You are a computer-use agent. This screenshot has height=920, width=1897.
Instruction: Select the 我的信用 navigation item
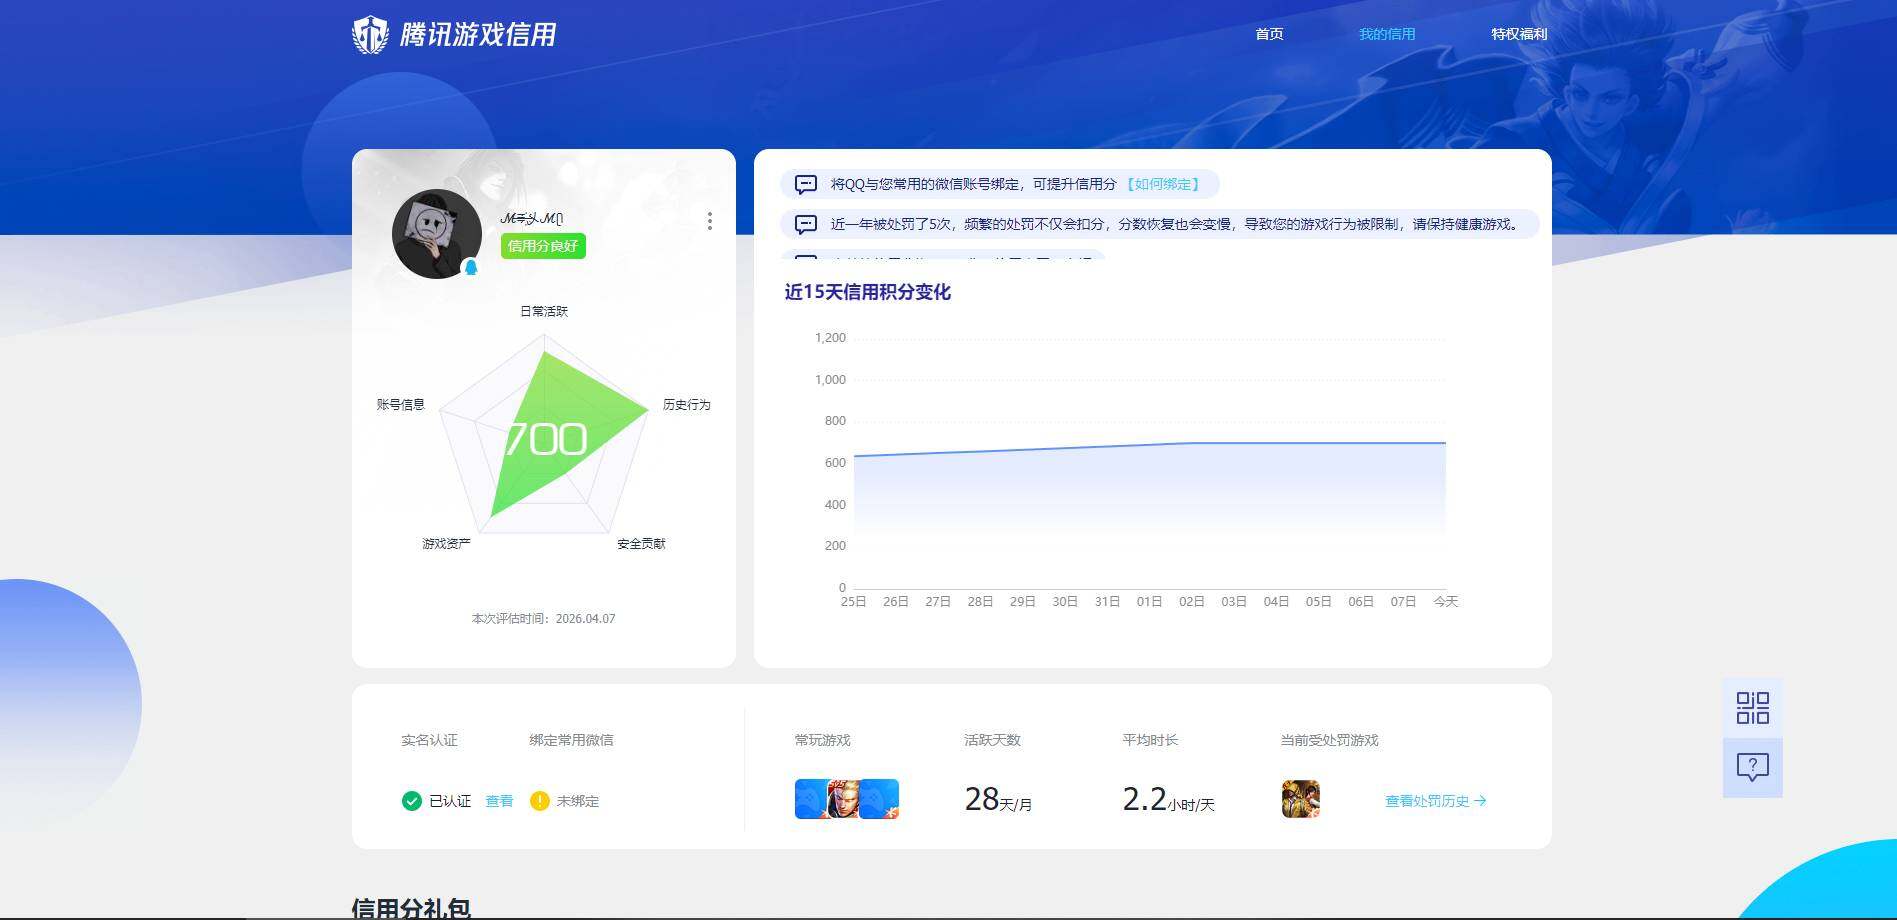pyautogui.click(x=1386, y=33)
